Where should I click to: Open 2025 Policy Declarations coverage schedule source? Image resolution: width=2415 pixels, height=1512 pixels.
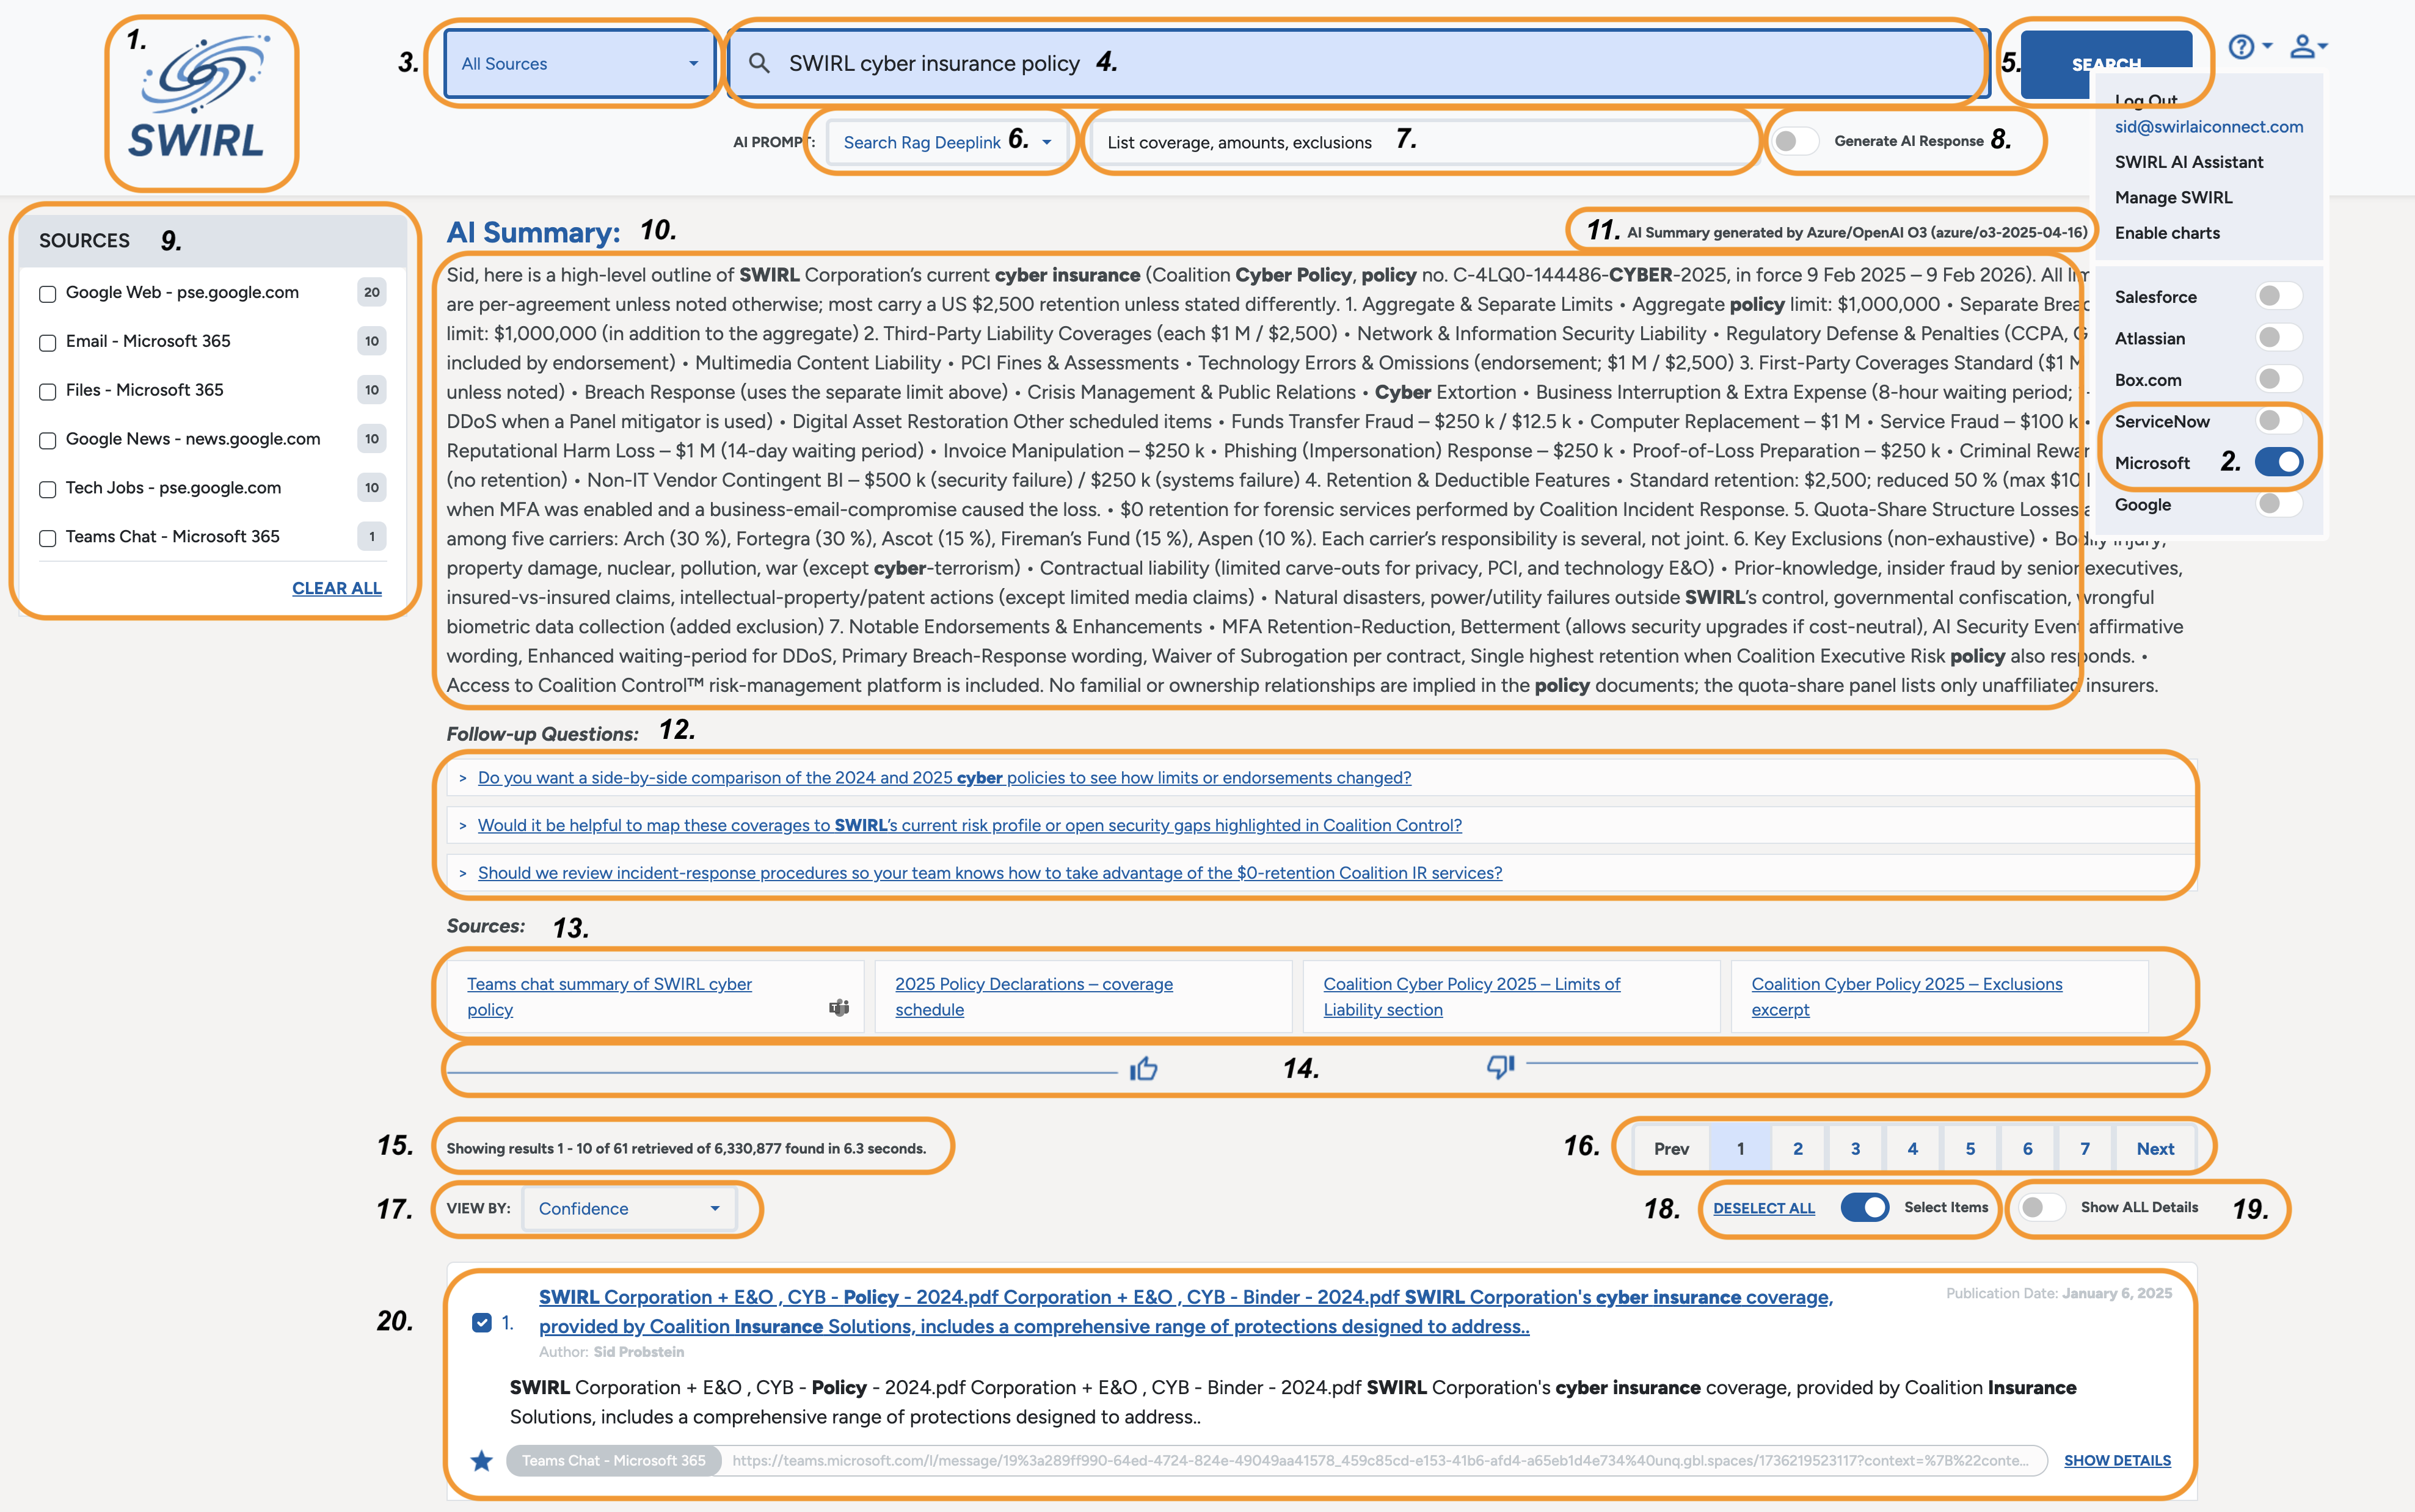click(x=1034, y=997)
